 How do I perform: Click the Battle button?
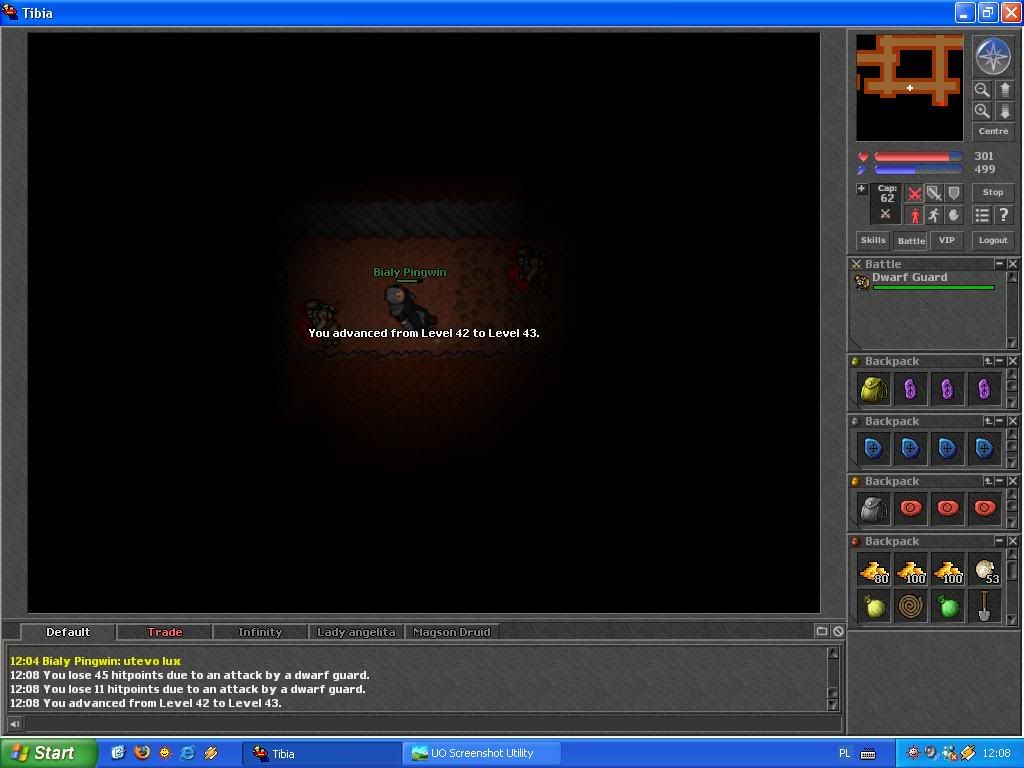click(911, 240)
